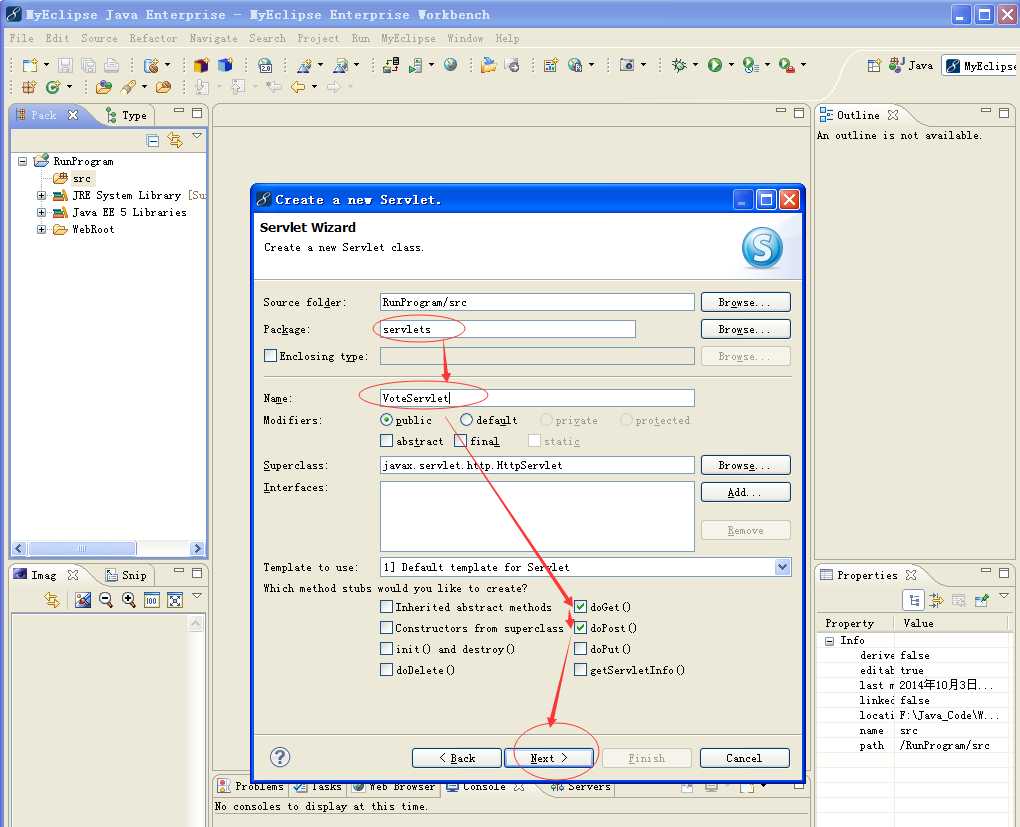
Task: Enable the doPut() checkbox
Action: pyautogui.click(x=580, y=649)
